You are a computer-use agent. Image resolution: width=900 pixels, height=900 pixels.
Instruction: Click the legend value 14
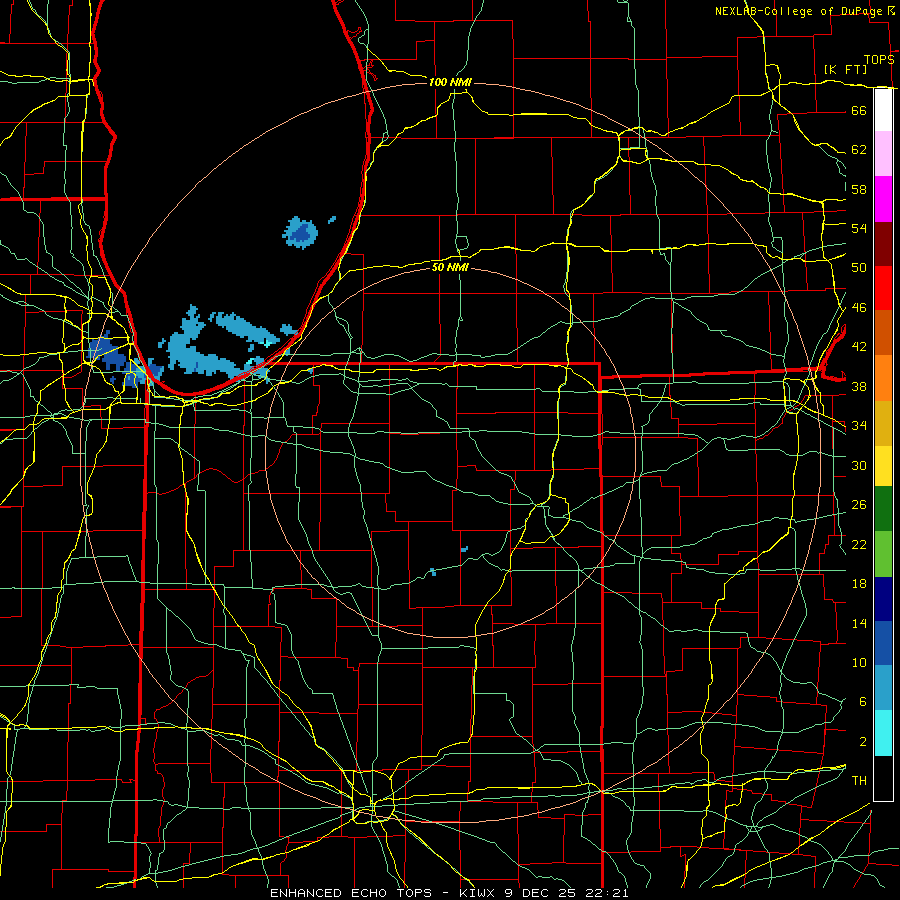point(859,623)
